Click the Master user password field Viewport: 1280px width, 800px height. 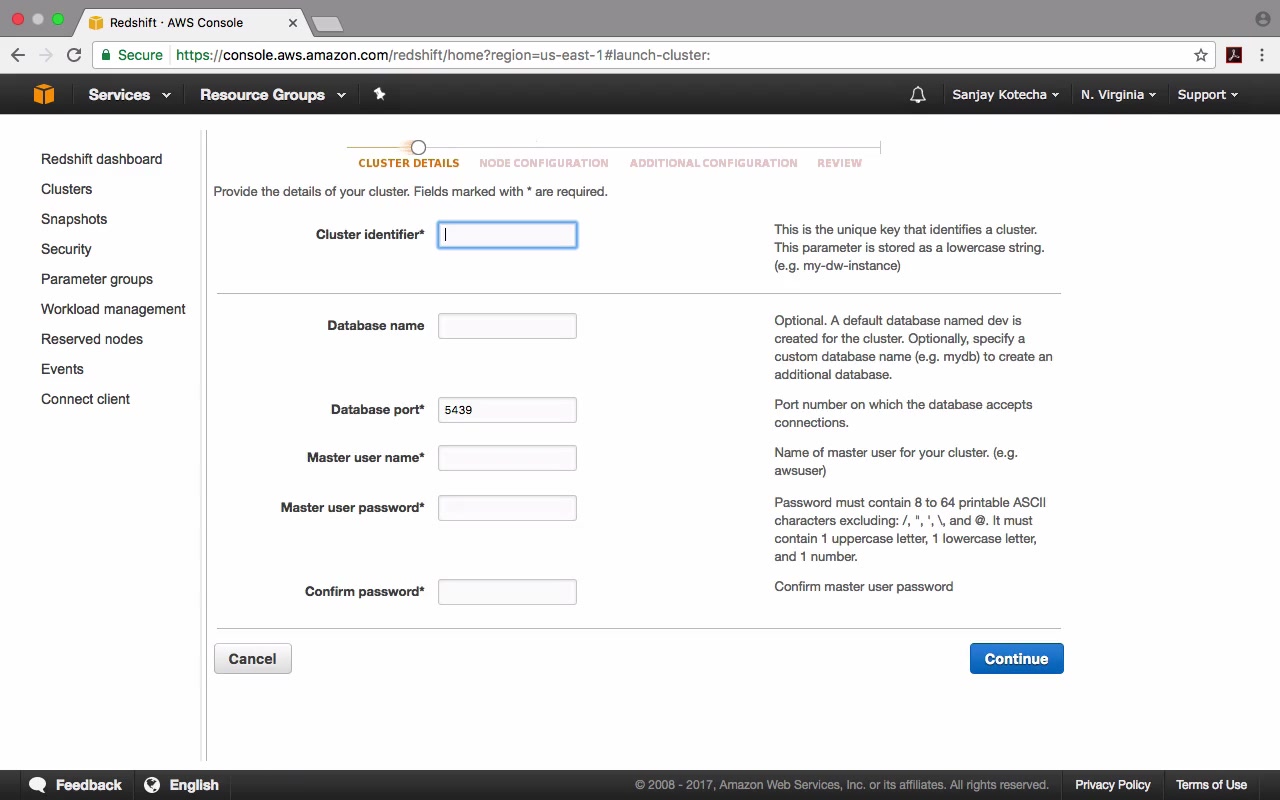tap(507, 508)
